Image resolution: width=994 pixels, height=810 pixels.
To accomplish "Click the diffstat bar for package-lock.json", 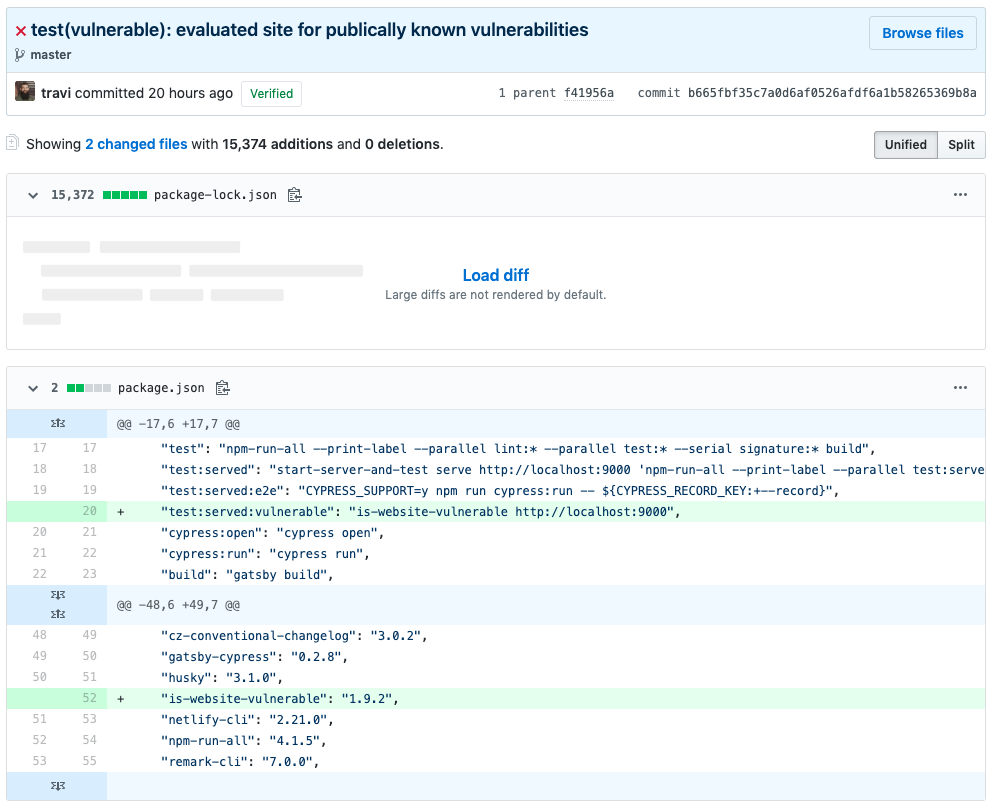I will click(125, 195).
